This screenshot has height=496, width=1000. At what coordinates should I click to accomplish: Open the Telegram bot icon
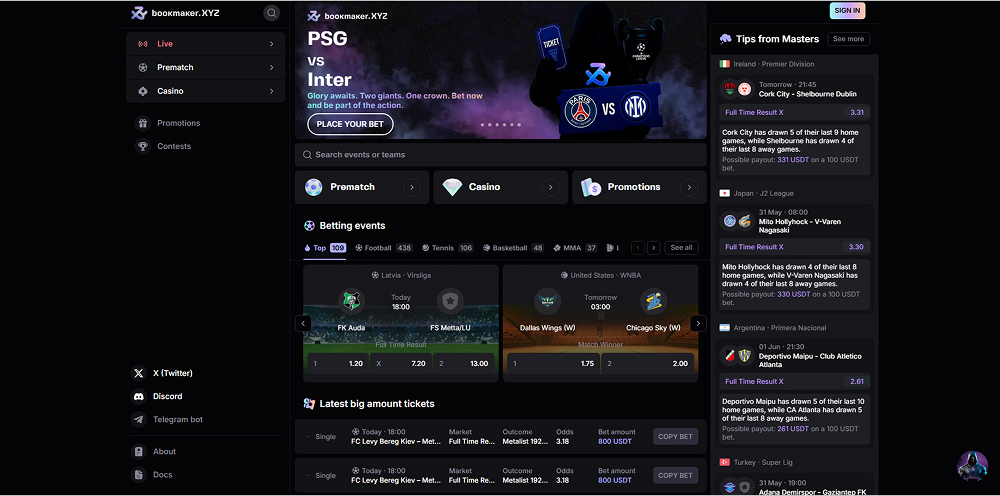pos(138,419)
